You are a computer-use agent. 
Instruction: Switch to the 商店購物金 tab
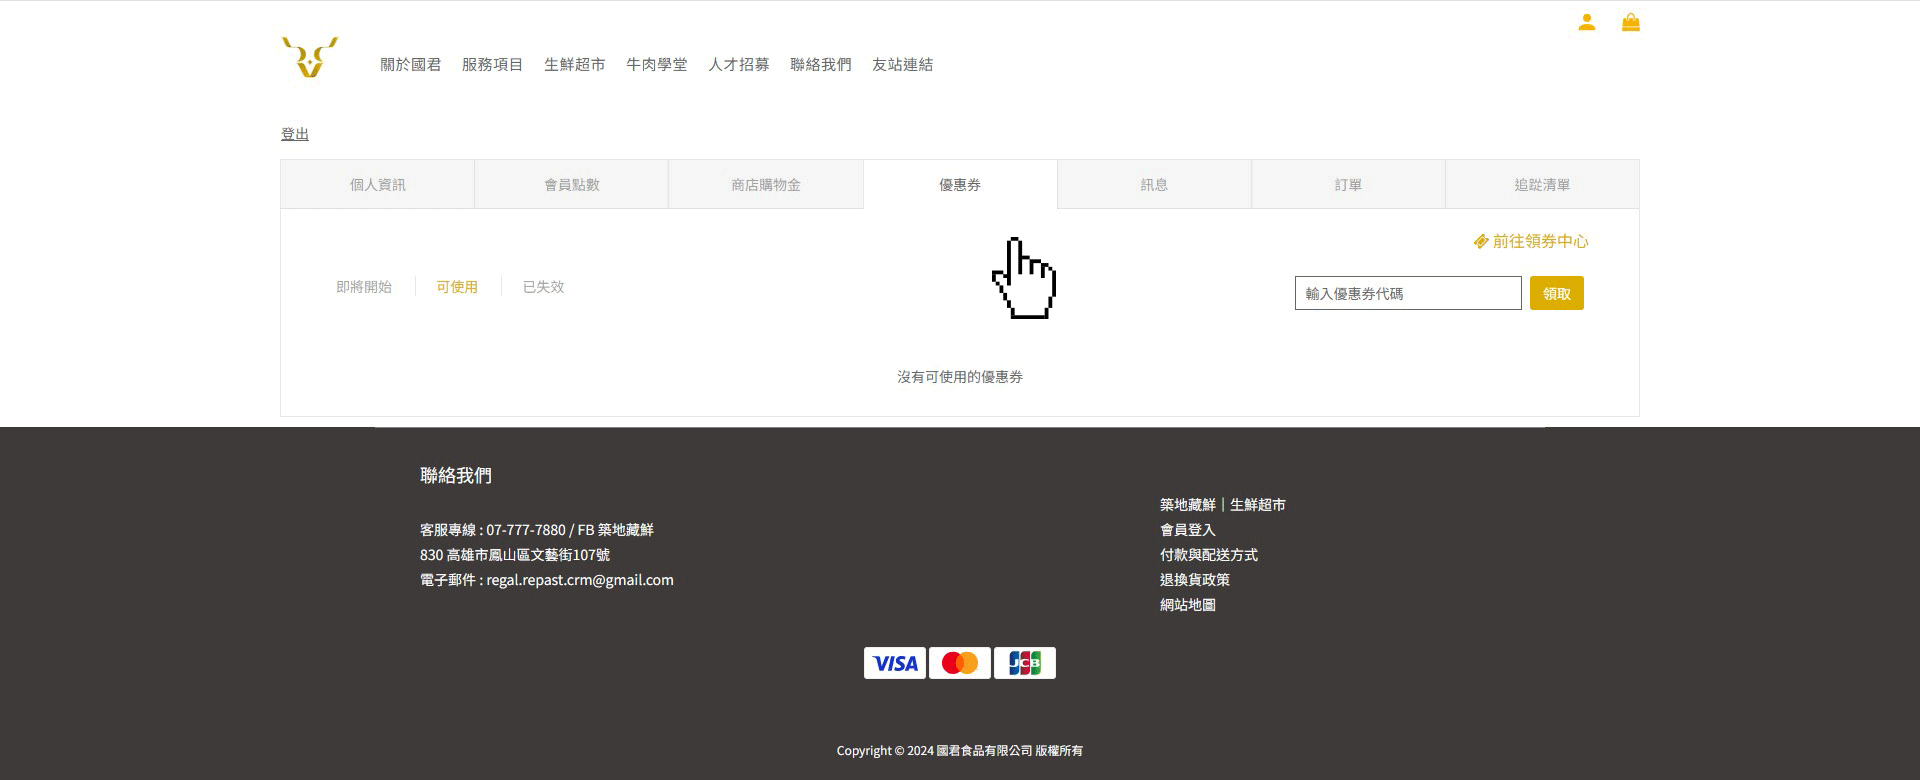[x=766, y=185]
